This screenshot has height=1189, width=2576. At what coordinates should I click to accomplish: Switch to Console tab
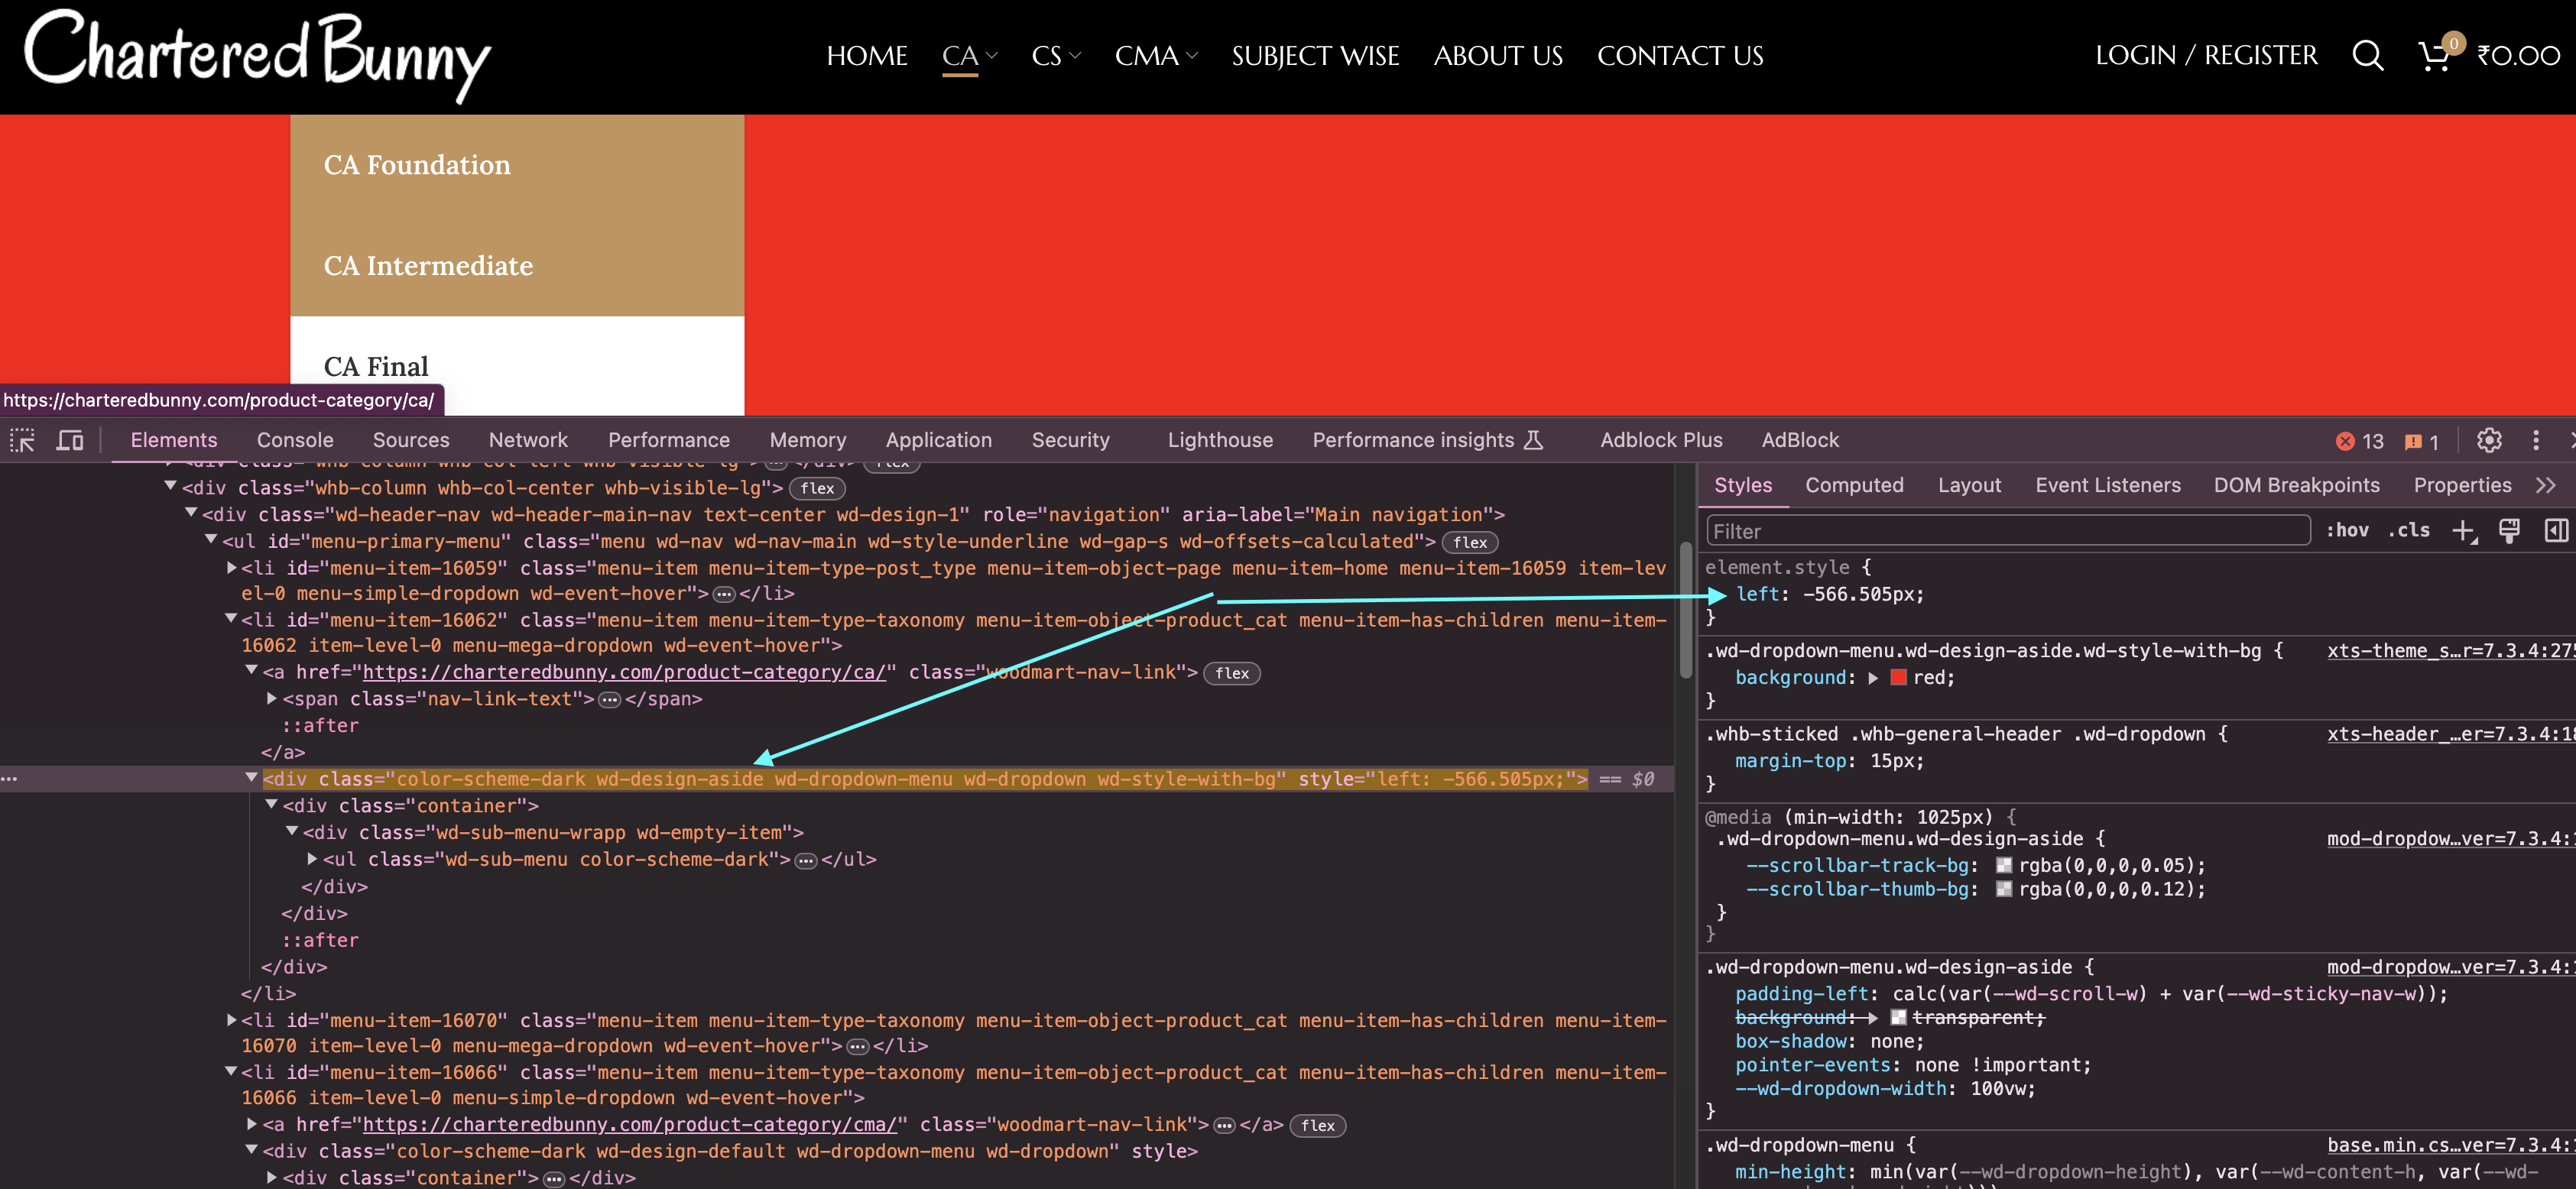(x=295, y=440)
